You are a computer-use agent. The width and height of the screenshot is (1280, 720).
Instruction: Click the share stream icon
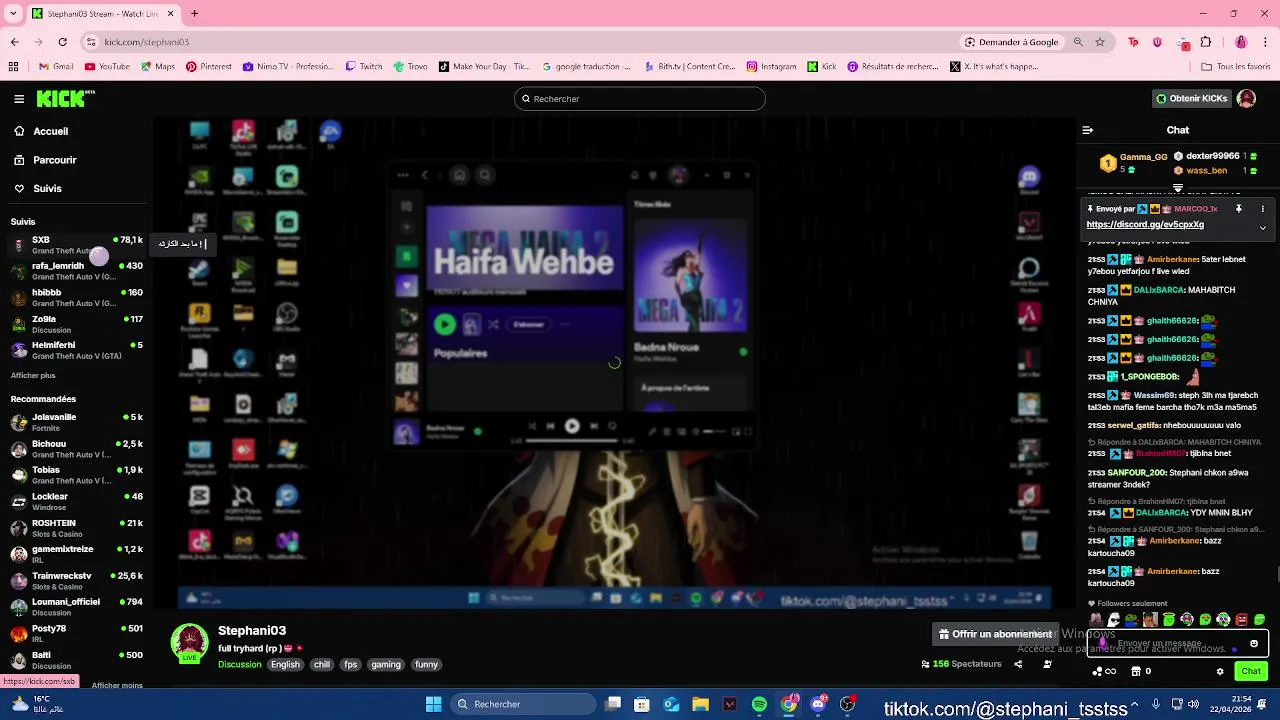[1018, 664]
